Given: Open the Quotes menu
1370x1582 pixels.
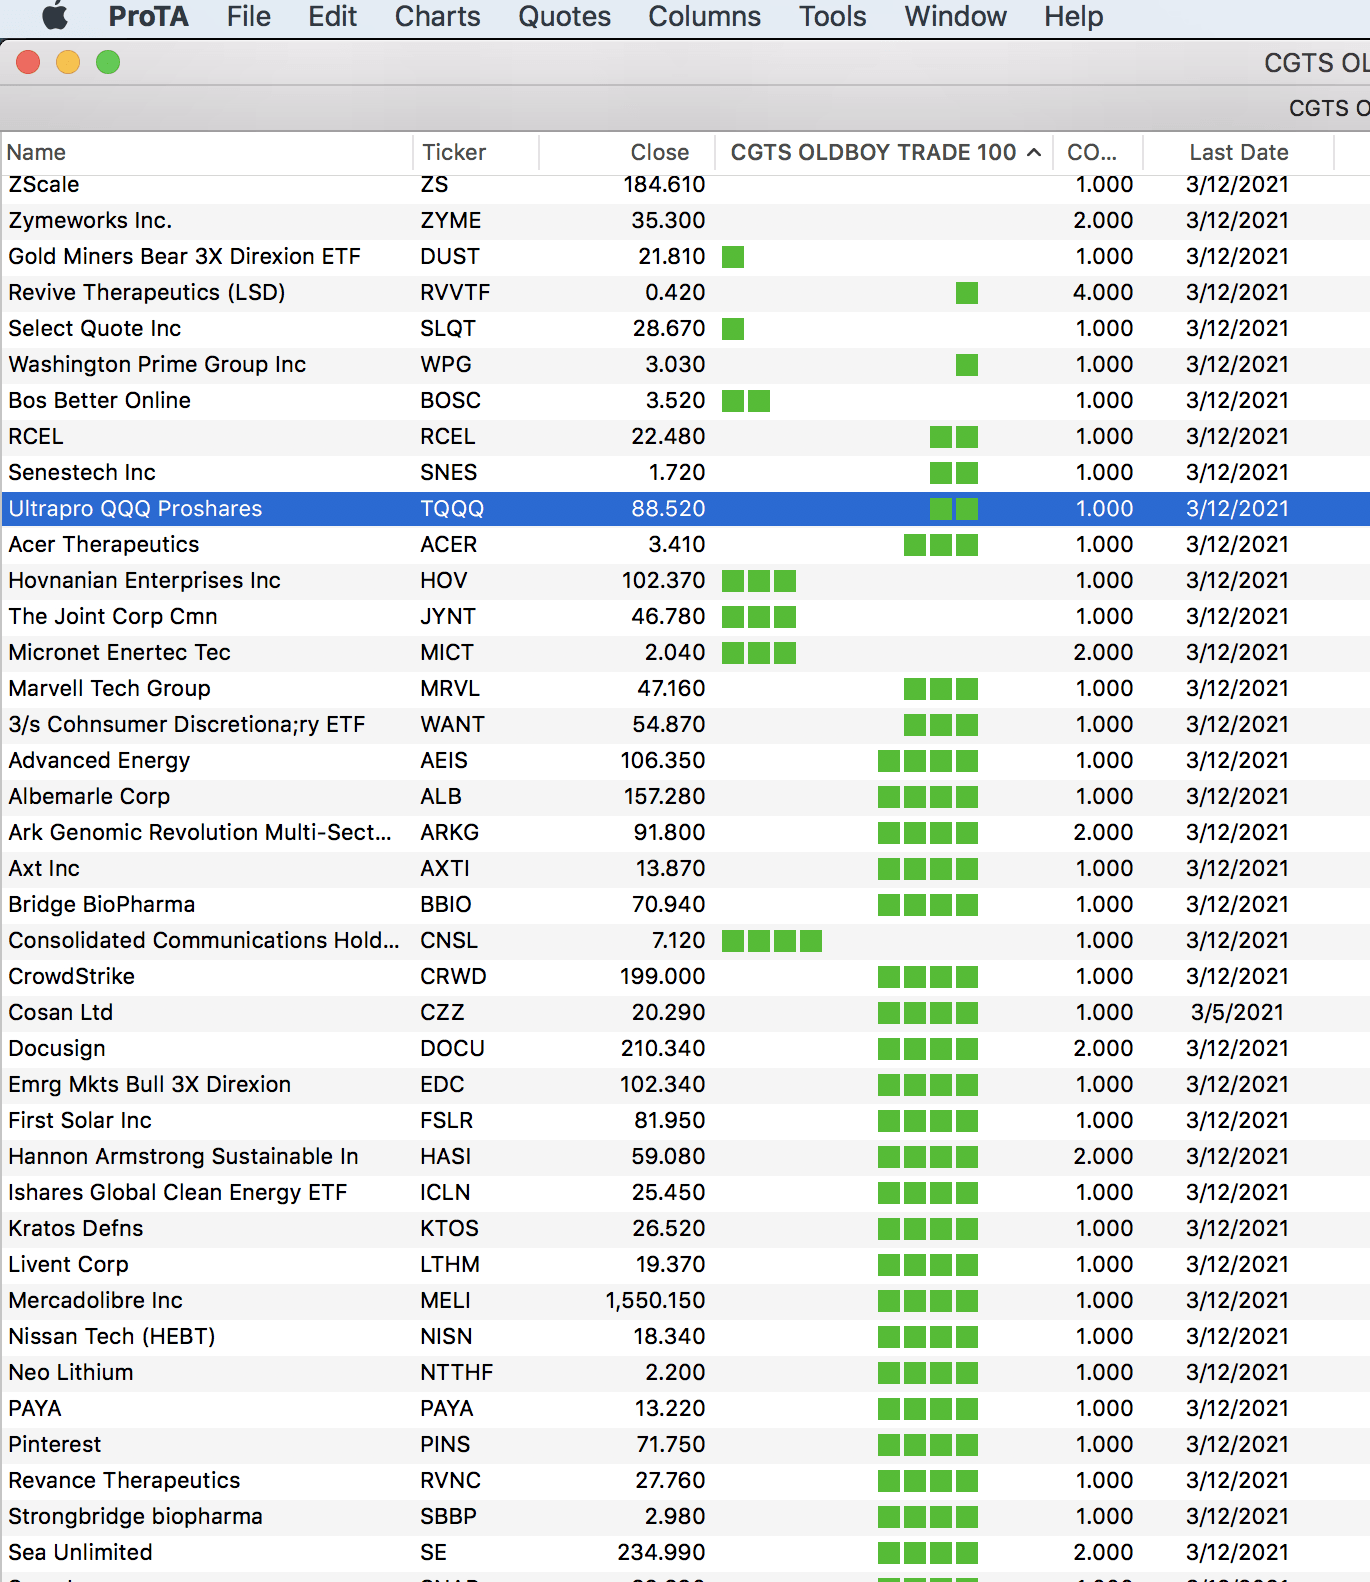Looking at the screenshot, I should click(564, 16).
